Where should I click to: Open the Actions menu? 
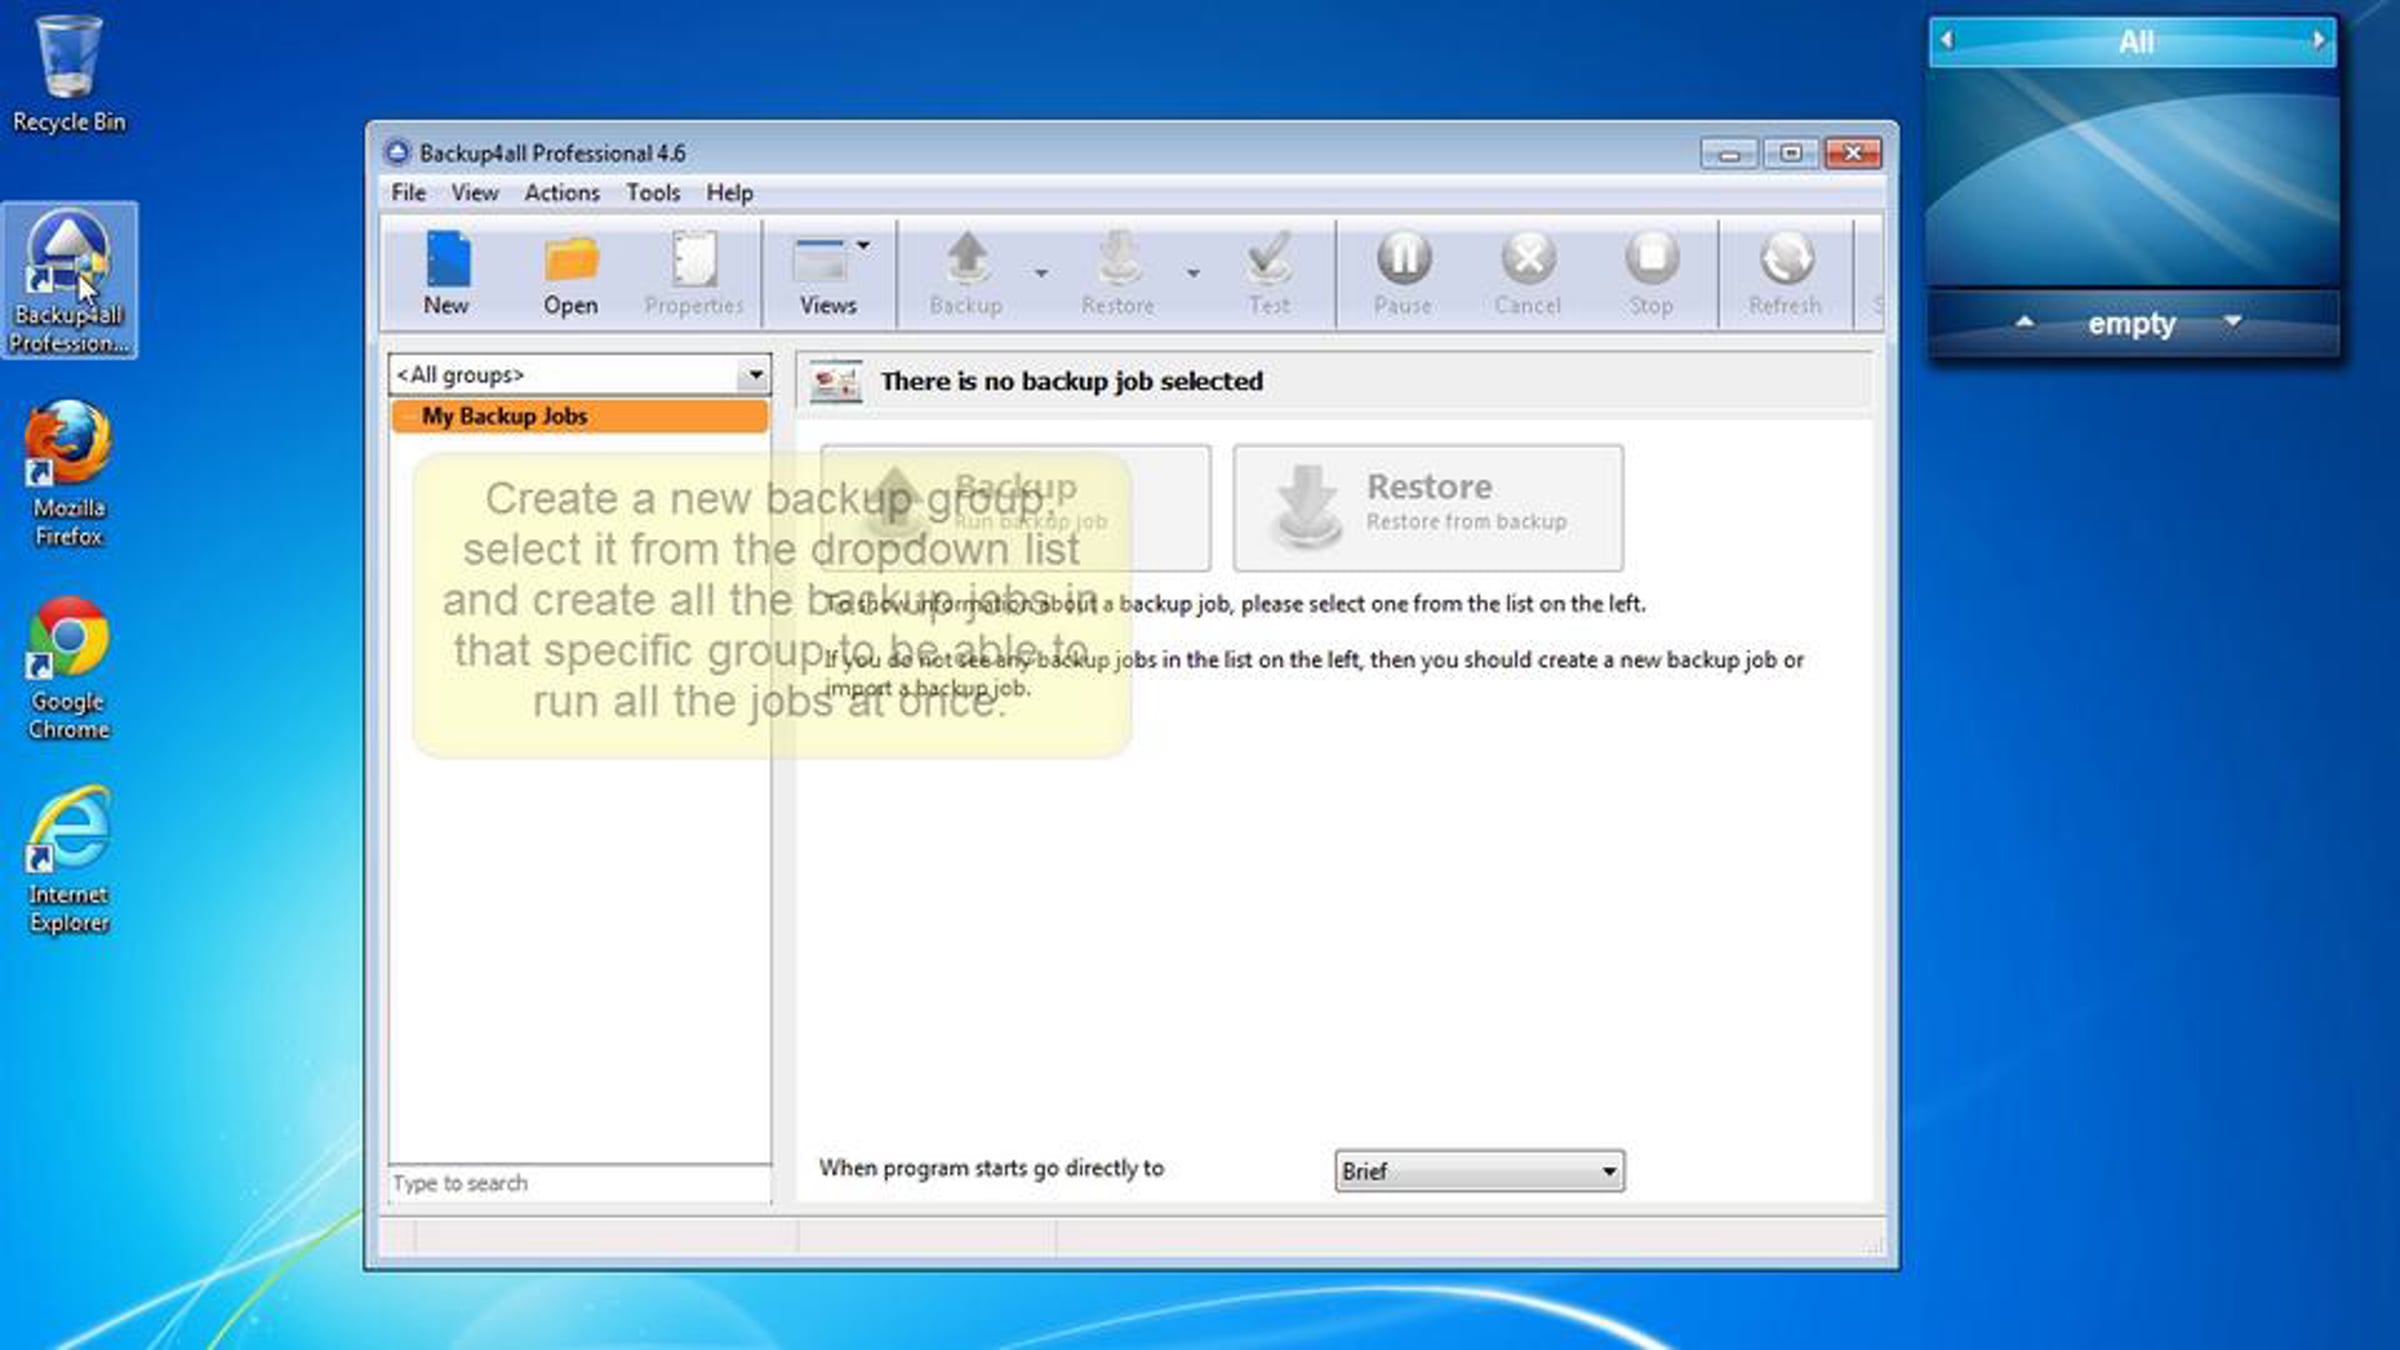point(562,193)
